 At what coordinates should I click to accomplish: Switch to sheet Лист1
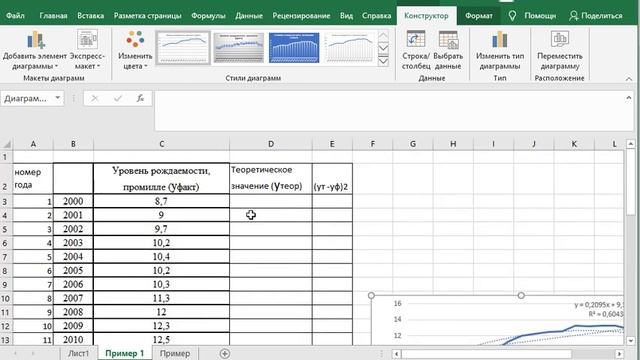[78, 353]
